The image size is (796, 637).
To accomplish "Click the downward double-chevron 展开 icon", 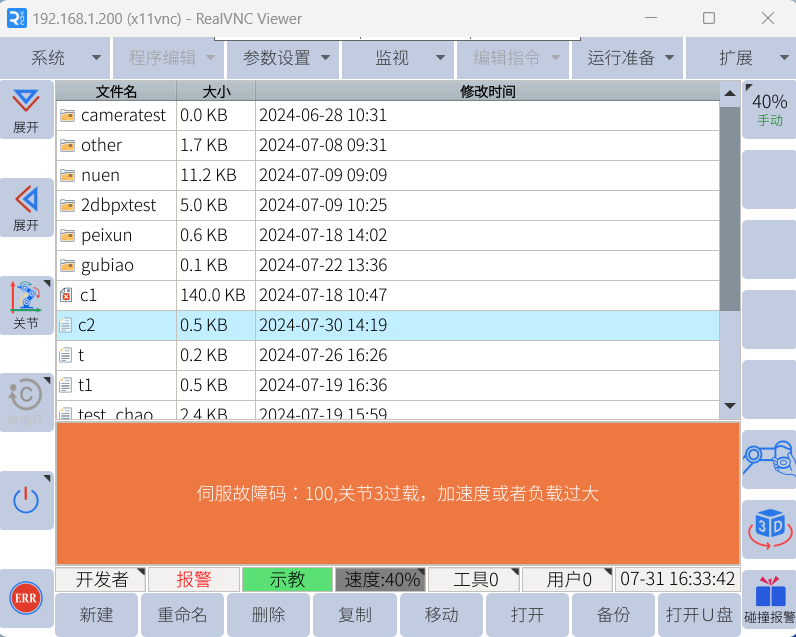I will [26, 110].
